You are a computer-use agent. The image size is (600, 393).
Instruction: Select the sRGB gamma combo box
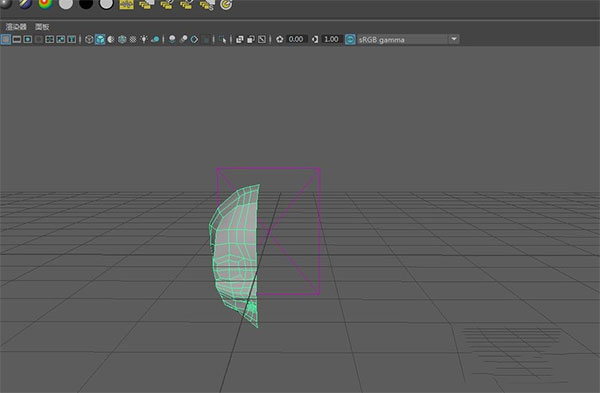408,39
